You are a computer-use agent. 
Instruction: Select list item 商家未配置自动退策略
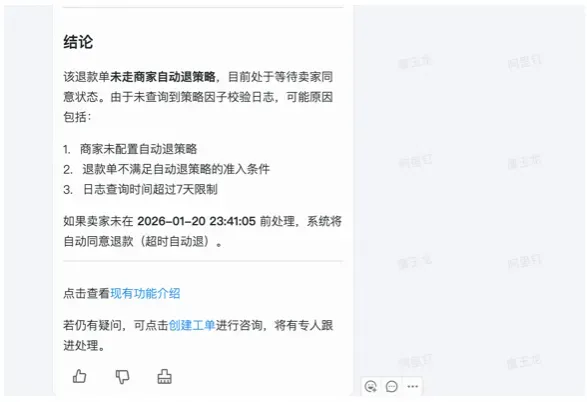coord(138,149)
